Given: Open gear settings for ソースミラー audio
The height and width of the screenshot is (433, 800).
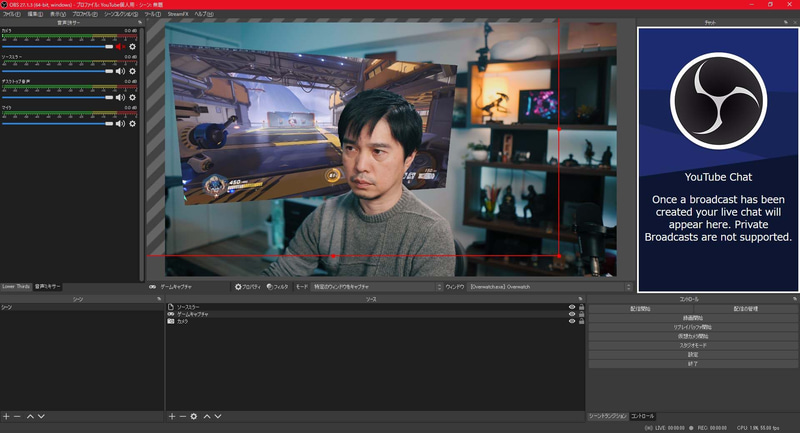Looking at the screenshot, I should [x=132, y=72].
